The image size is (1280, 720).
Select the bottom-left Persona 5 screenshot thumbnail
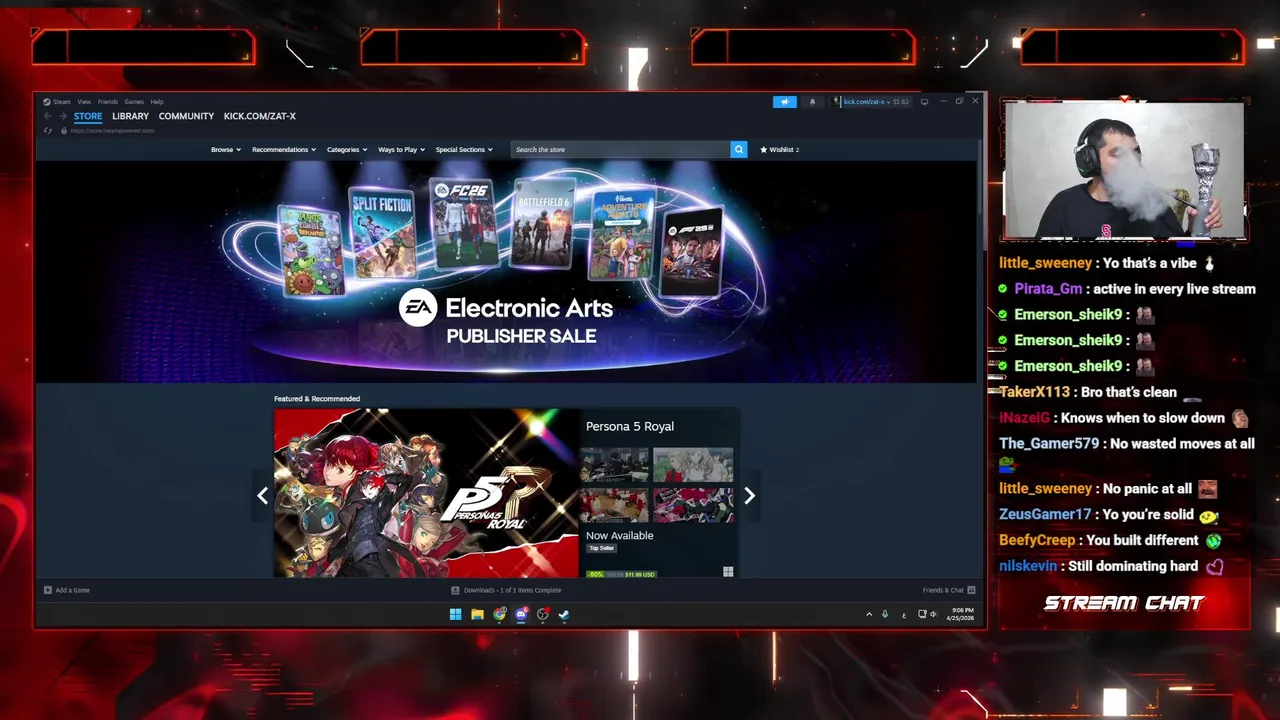point(614,506)
